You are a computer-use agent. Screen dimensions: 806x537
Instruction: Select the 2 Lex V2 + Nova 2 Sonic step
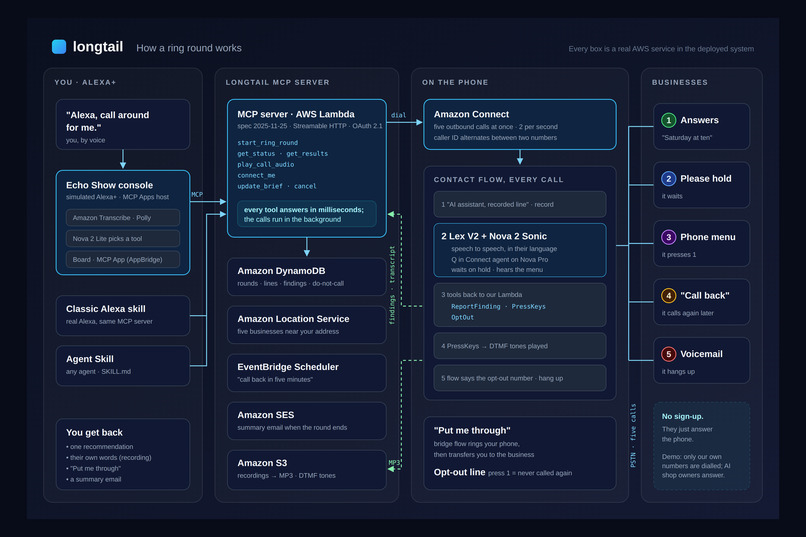(x=520, y=250)
